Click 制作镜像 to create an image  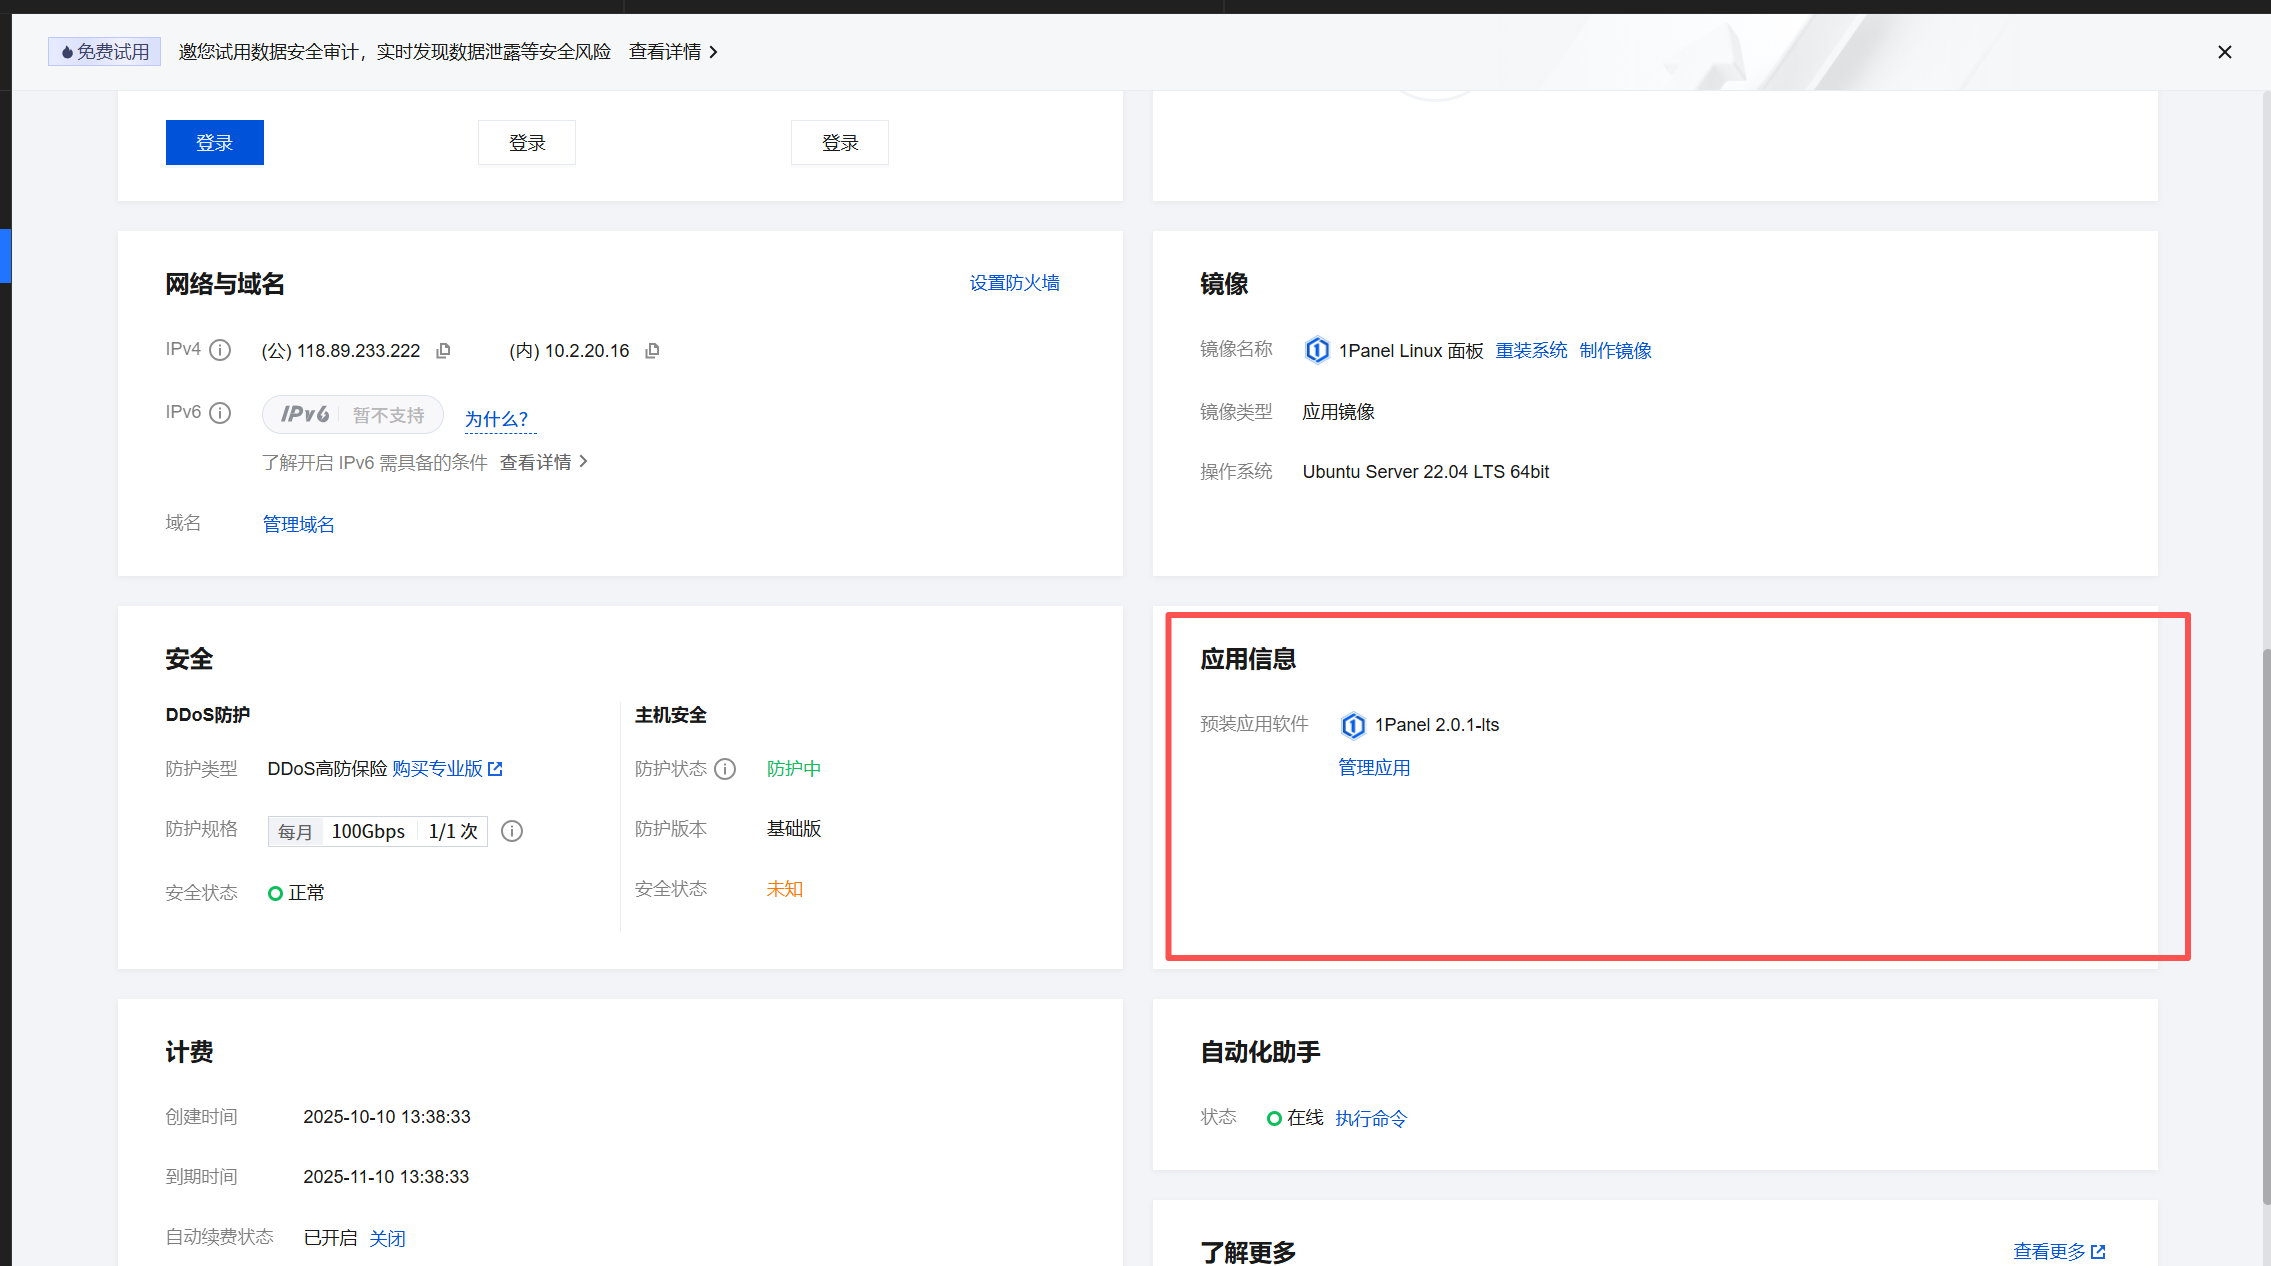(1615, 350)
